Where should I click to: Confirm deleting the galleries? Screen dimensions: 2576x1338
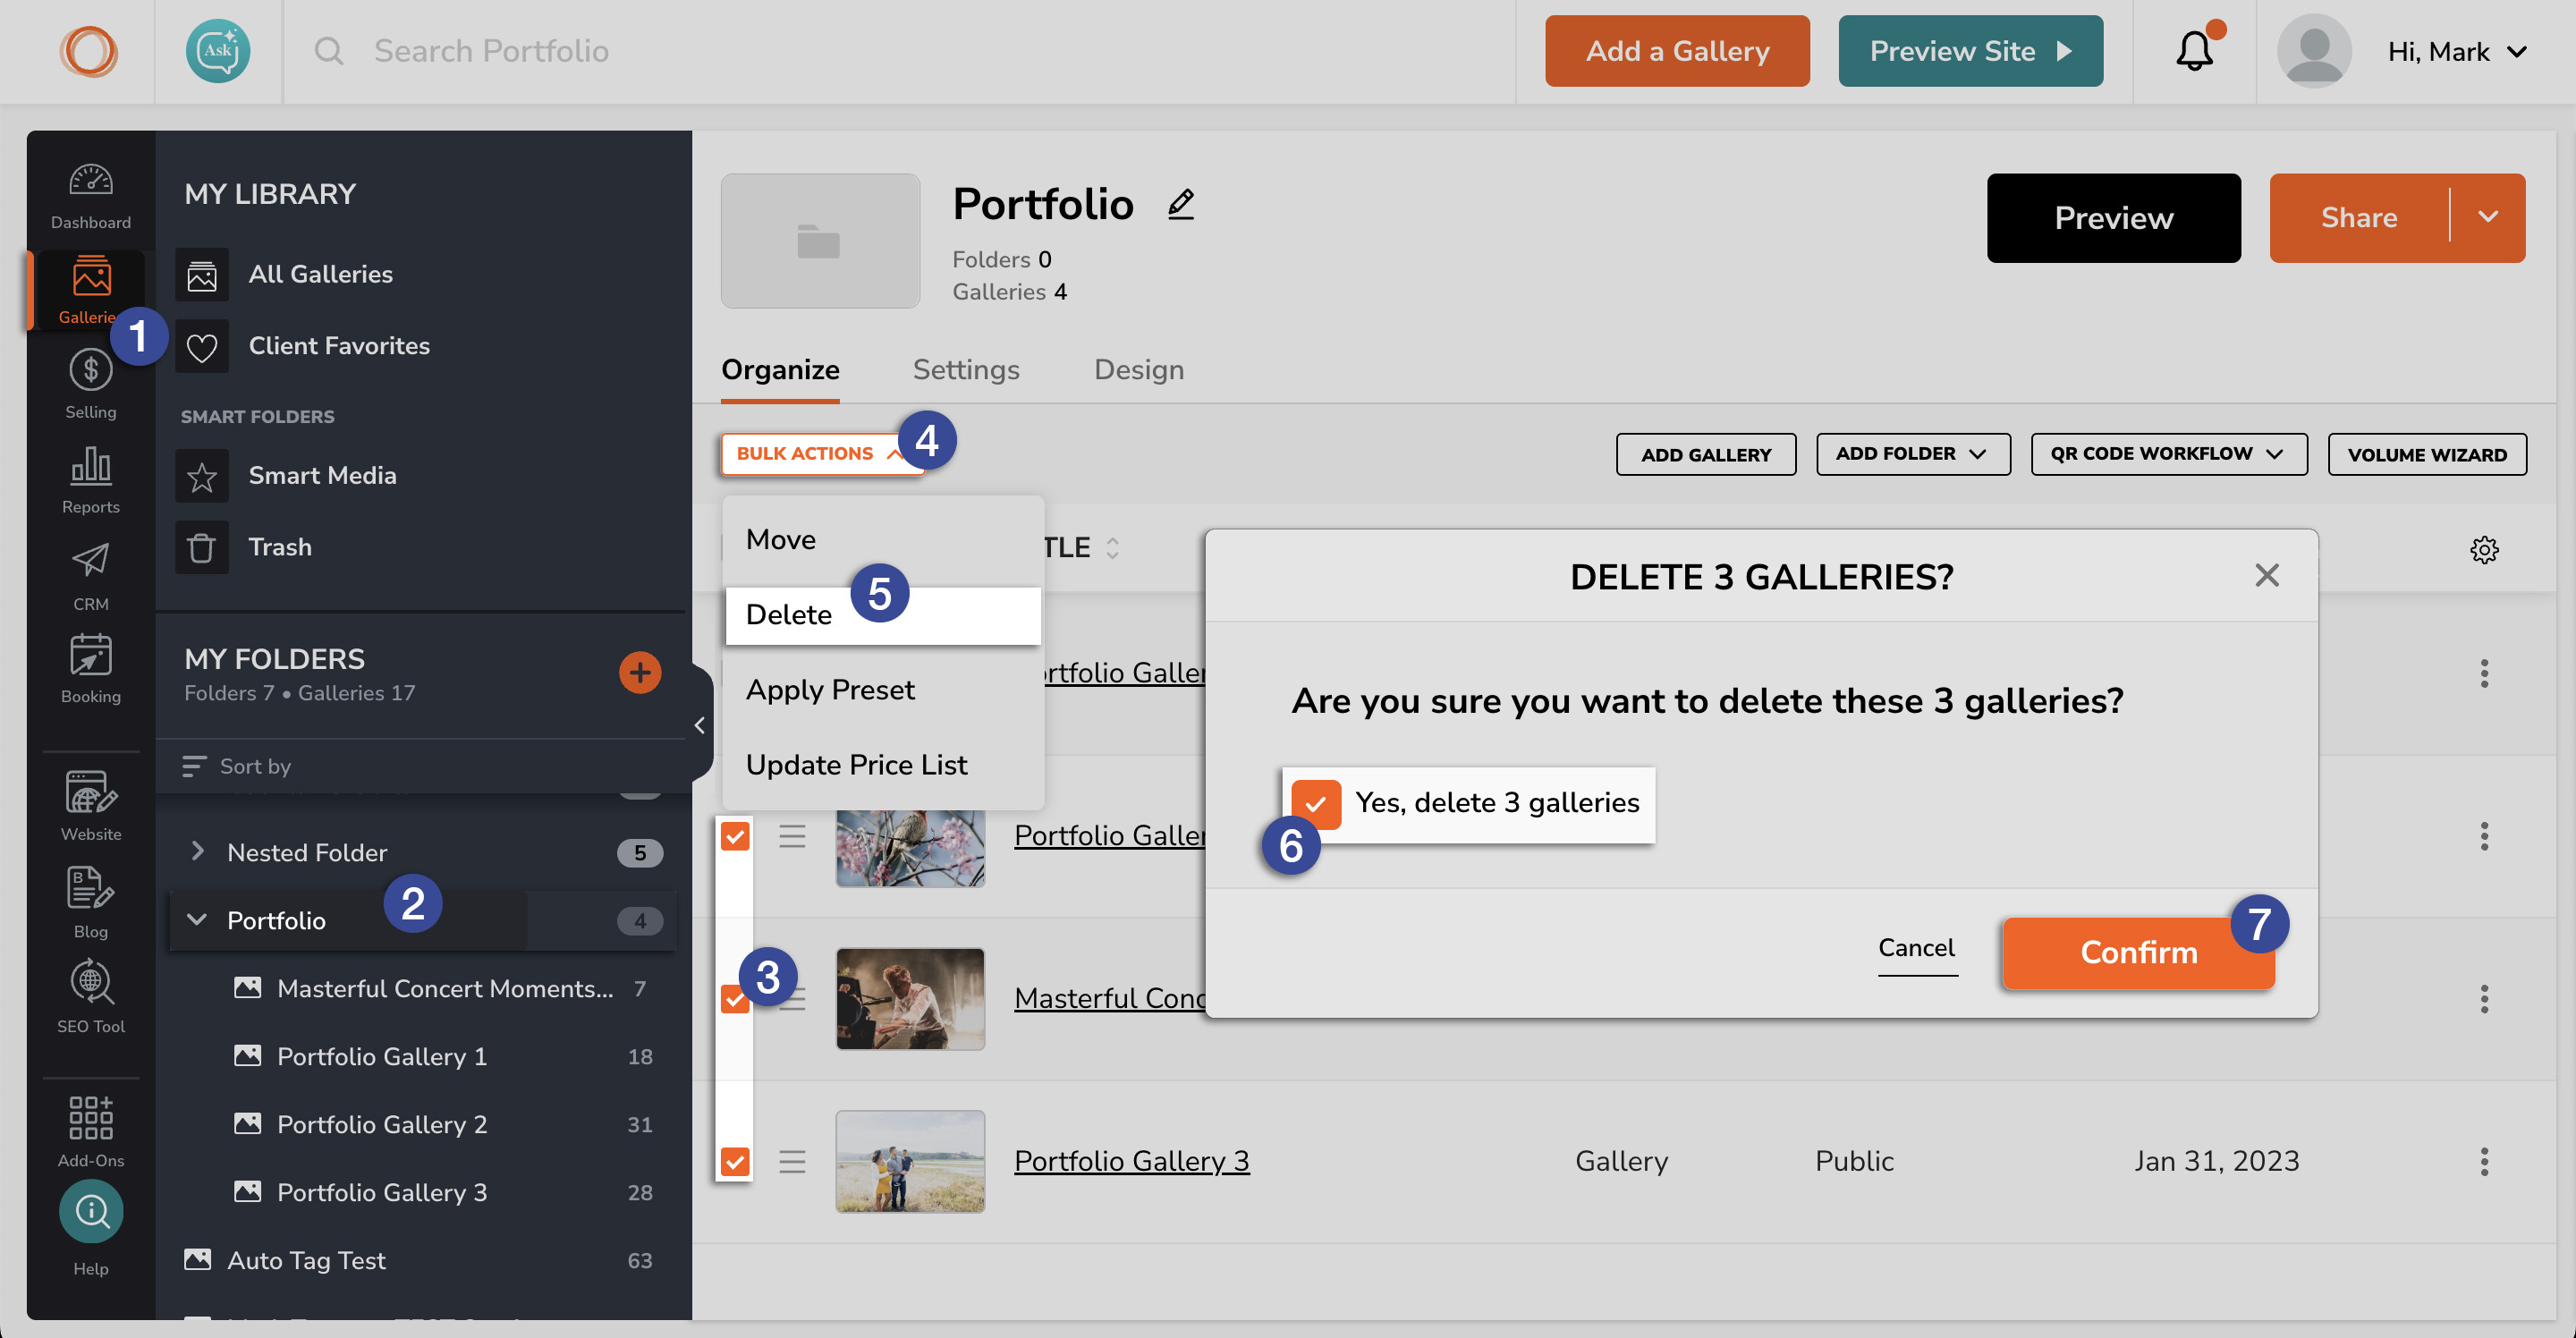(x=2138, y=953)
